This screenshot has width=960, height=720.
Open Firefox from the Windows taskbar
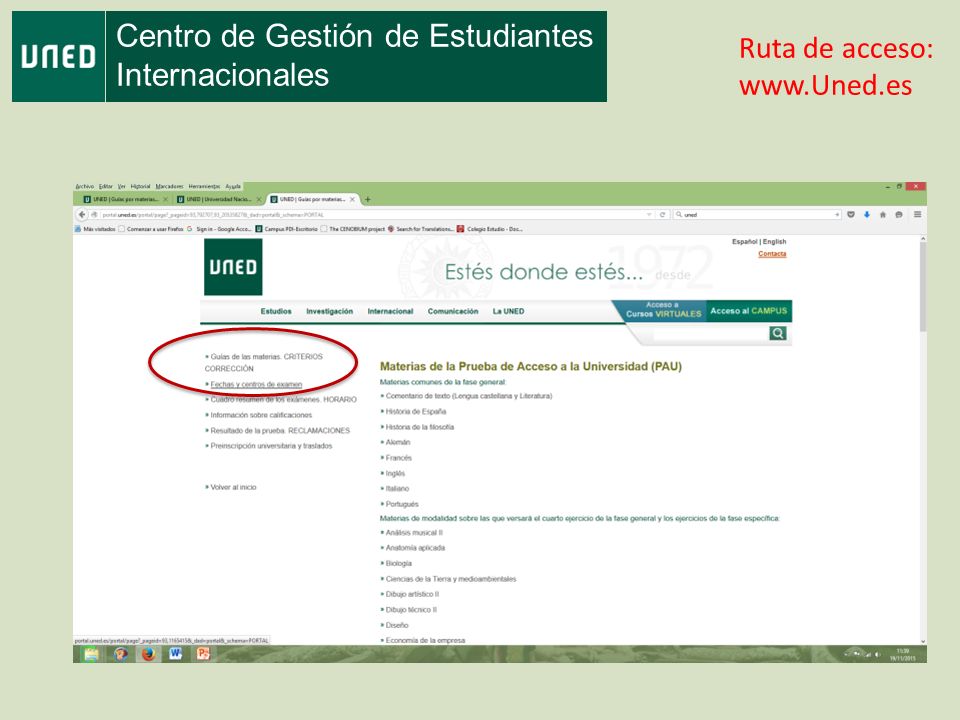pyautogui.click(x=148, y=654)
